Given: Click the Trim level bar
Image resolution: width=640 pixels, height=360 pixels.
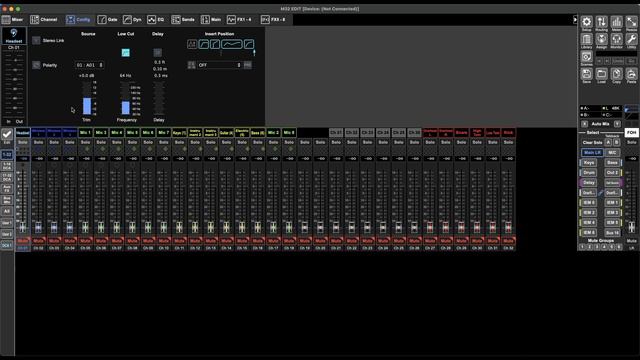Looking at the screenshot, I should pos(87,98).
